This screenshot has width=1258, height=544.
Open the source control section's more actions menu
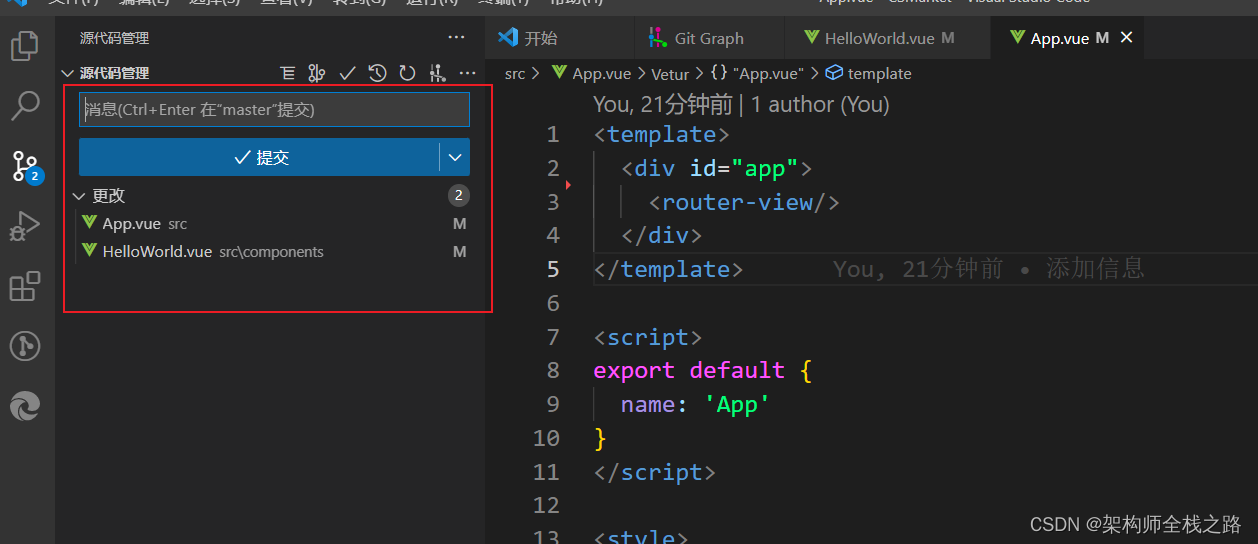pyautogui.click(x=467, y=73)
